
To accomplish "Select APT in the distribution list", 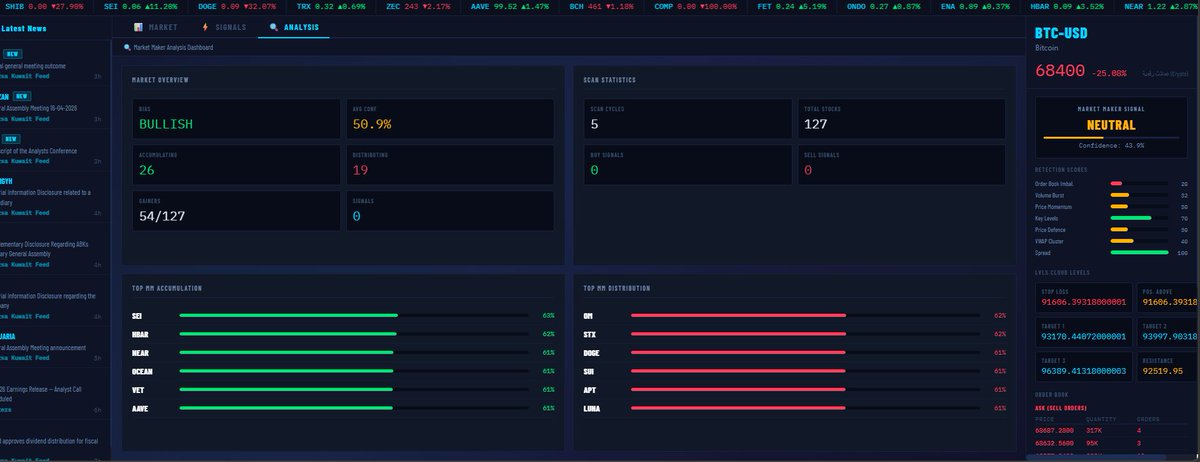I will pyautogui.click(x=795, y=390).
